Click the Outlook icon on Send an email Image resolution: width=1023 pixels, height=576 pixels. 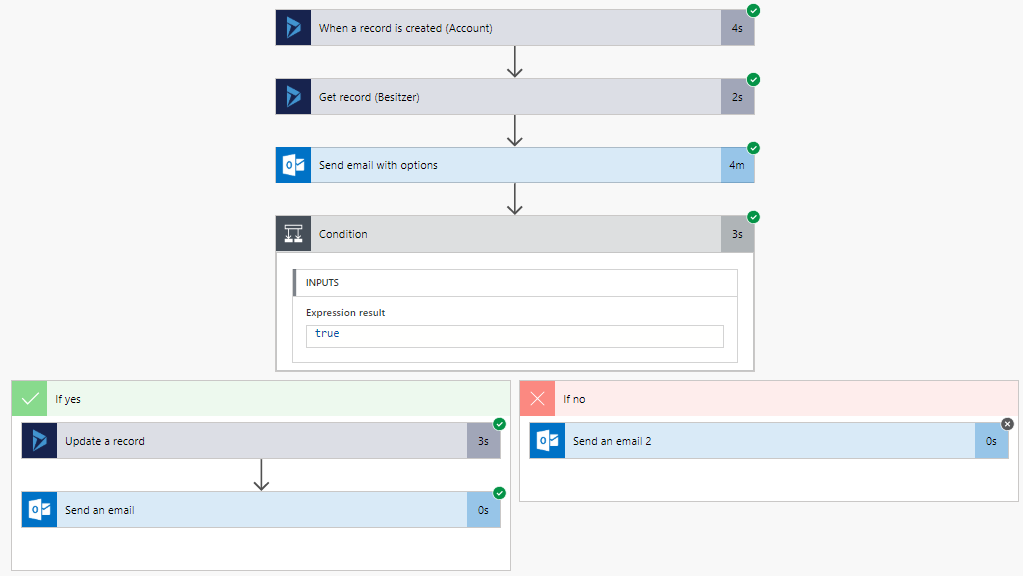[39, 510]
